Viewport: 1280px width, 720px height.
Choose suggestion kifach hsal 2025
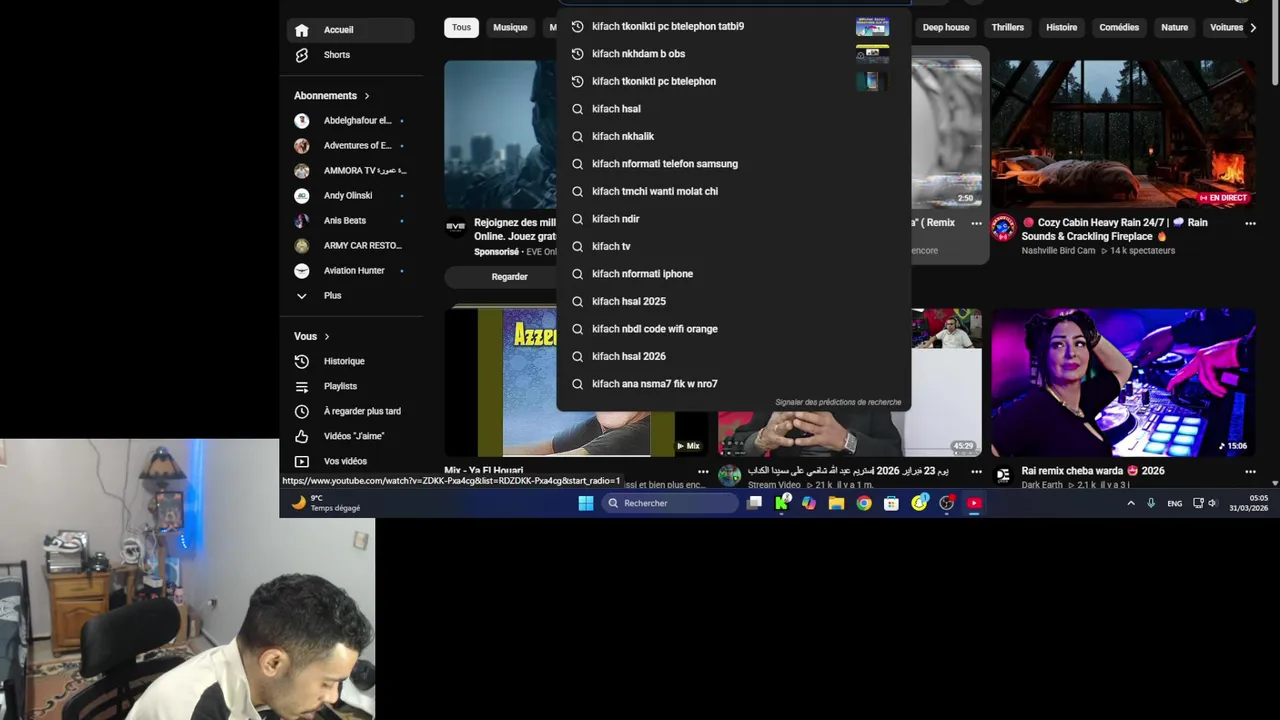pyautogui.click(x=733, y=301)
